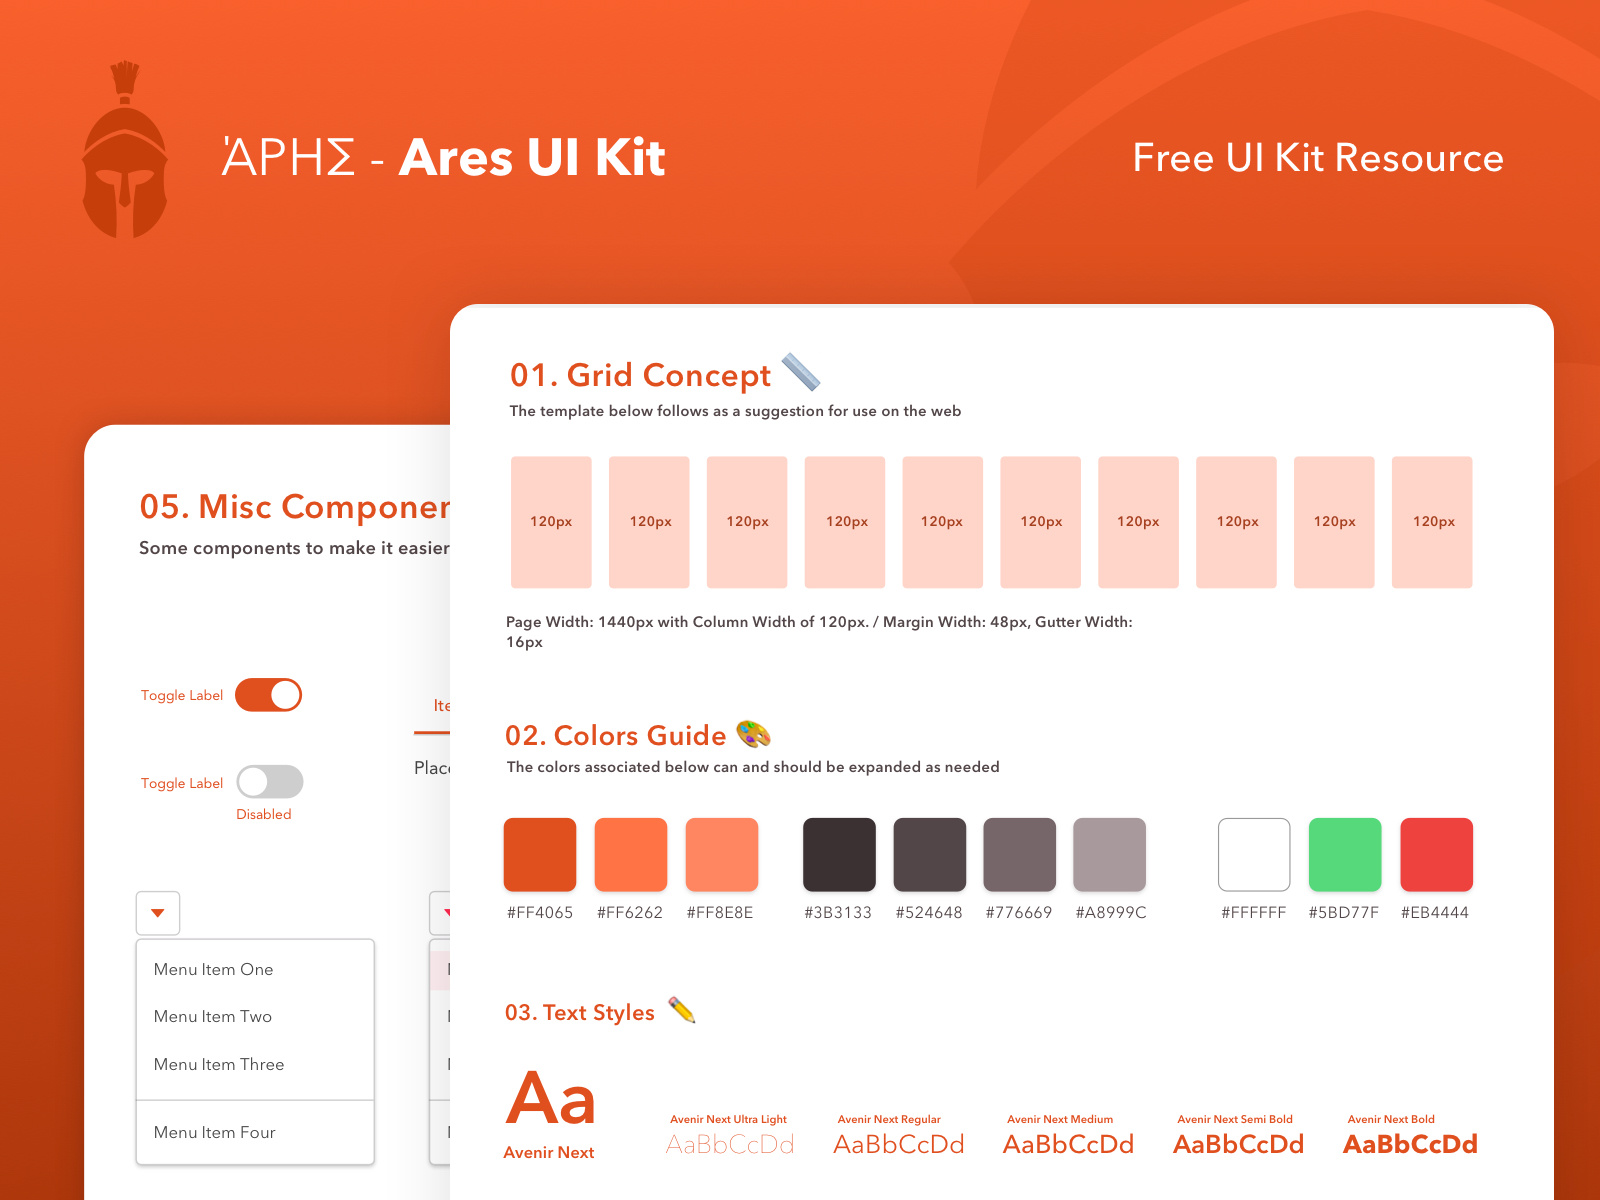Pick the #FF4065 labeled orange swatch

[x=540, y=855]
